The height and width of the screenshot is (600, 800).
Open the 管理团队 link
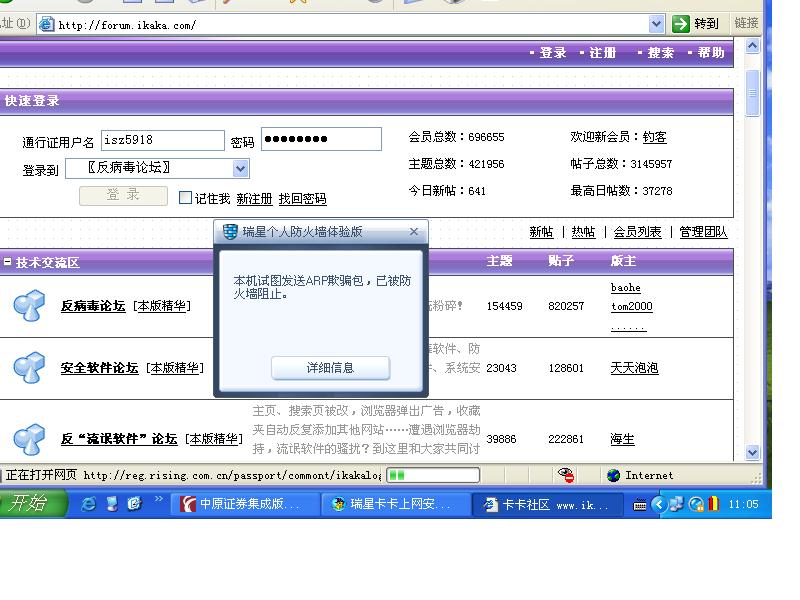point(703,232)
